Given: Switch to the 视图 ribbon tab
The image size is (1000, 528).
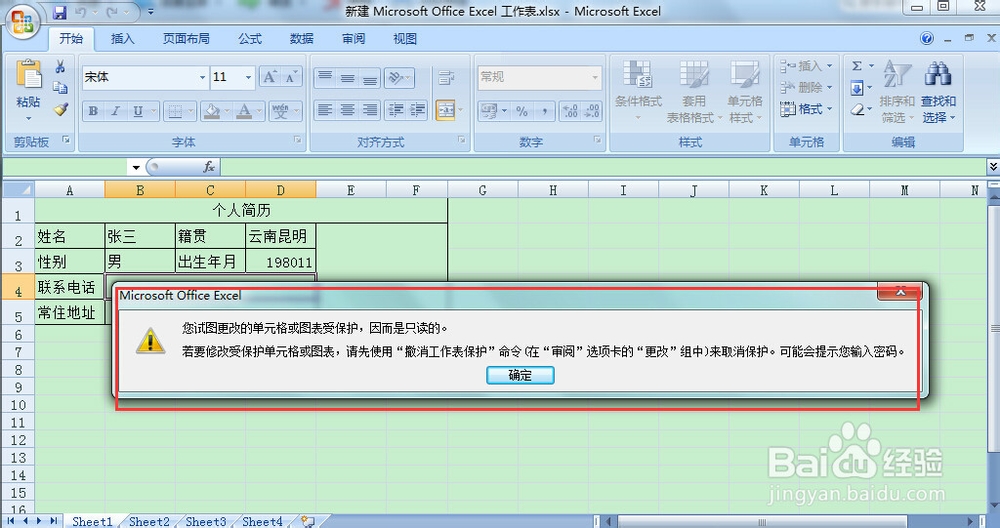Looking at the screenshot, I should pyautogui.click(x=405, y=39).
